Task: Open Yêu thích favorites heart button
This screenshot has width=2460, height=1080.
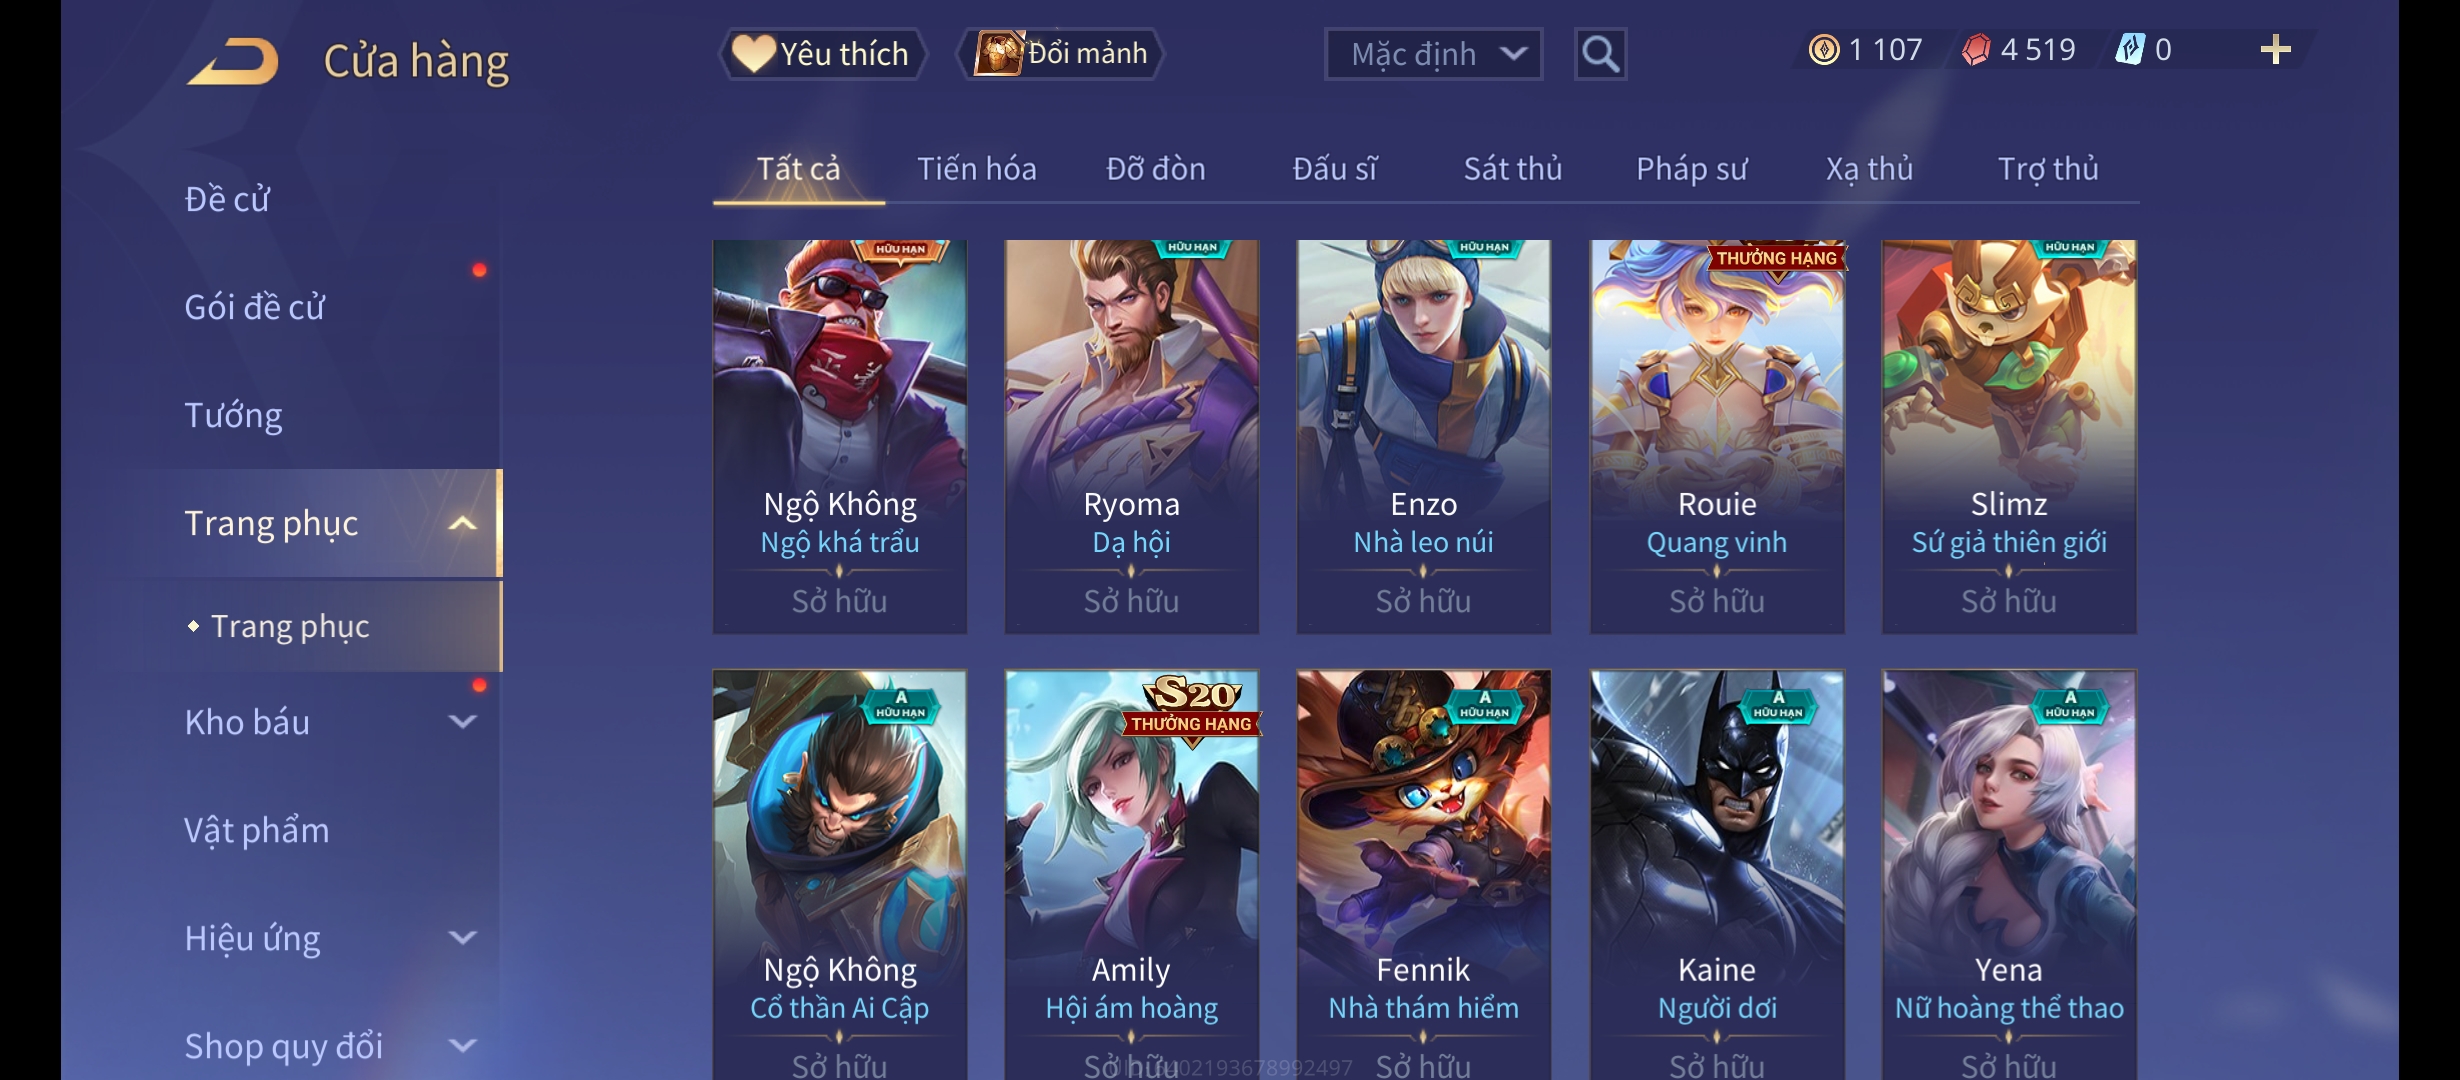Action: coord(822,54)
